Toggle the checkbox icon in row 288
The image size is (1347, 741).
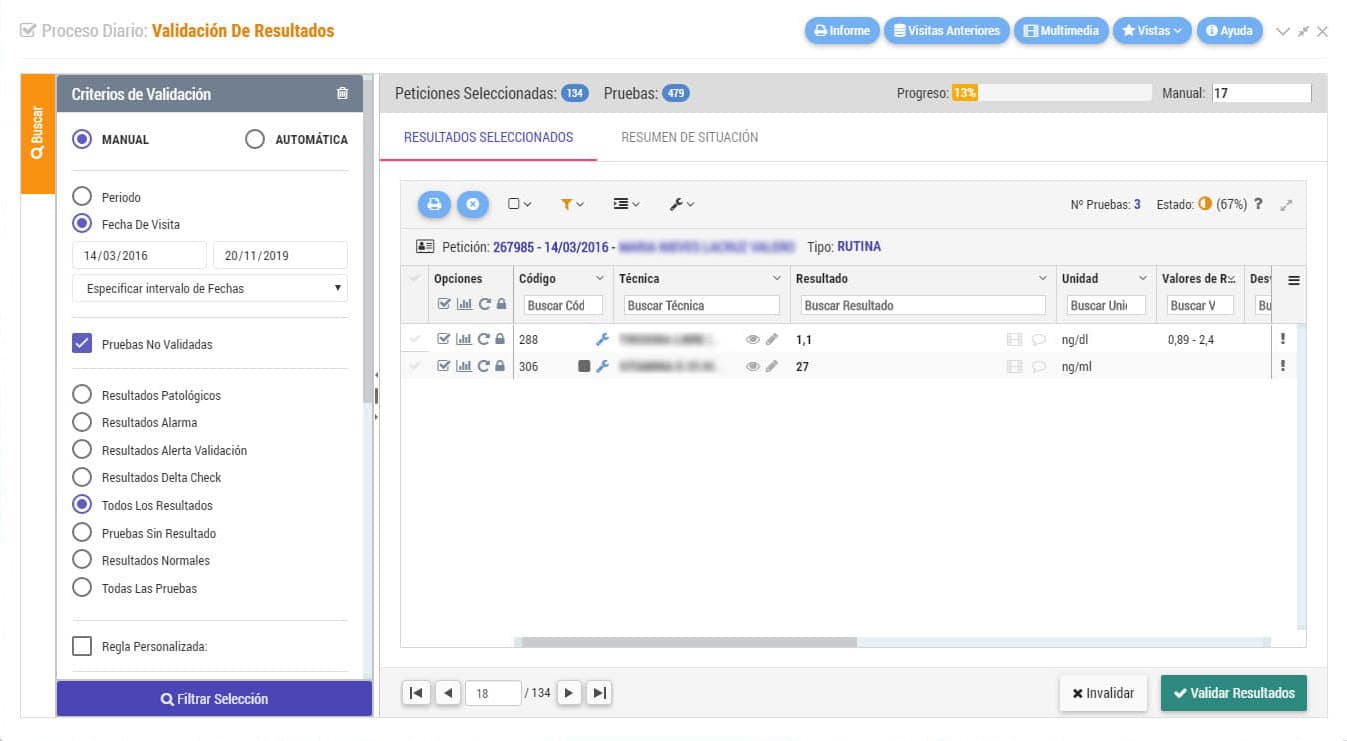tap(444, 339)
